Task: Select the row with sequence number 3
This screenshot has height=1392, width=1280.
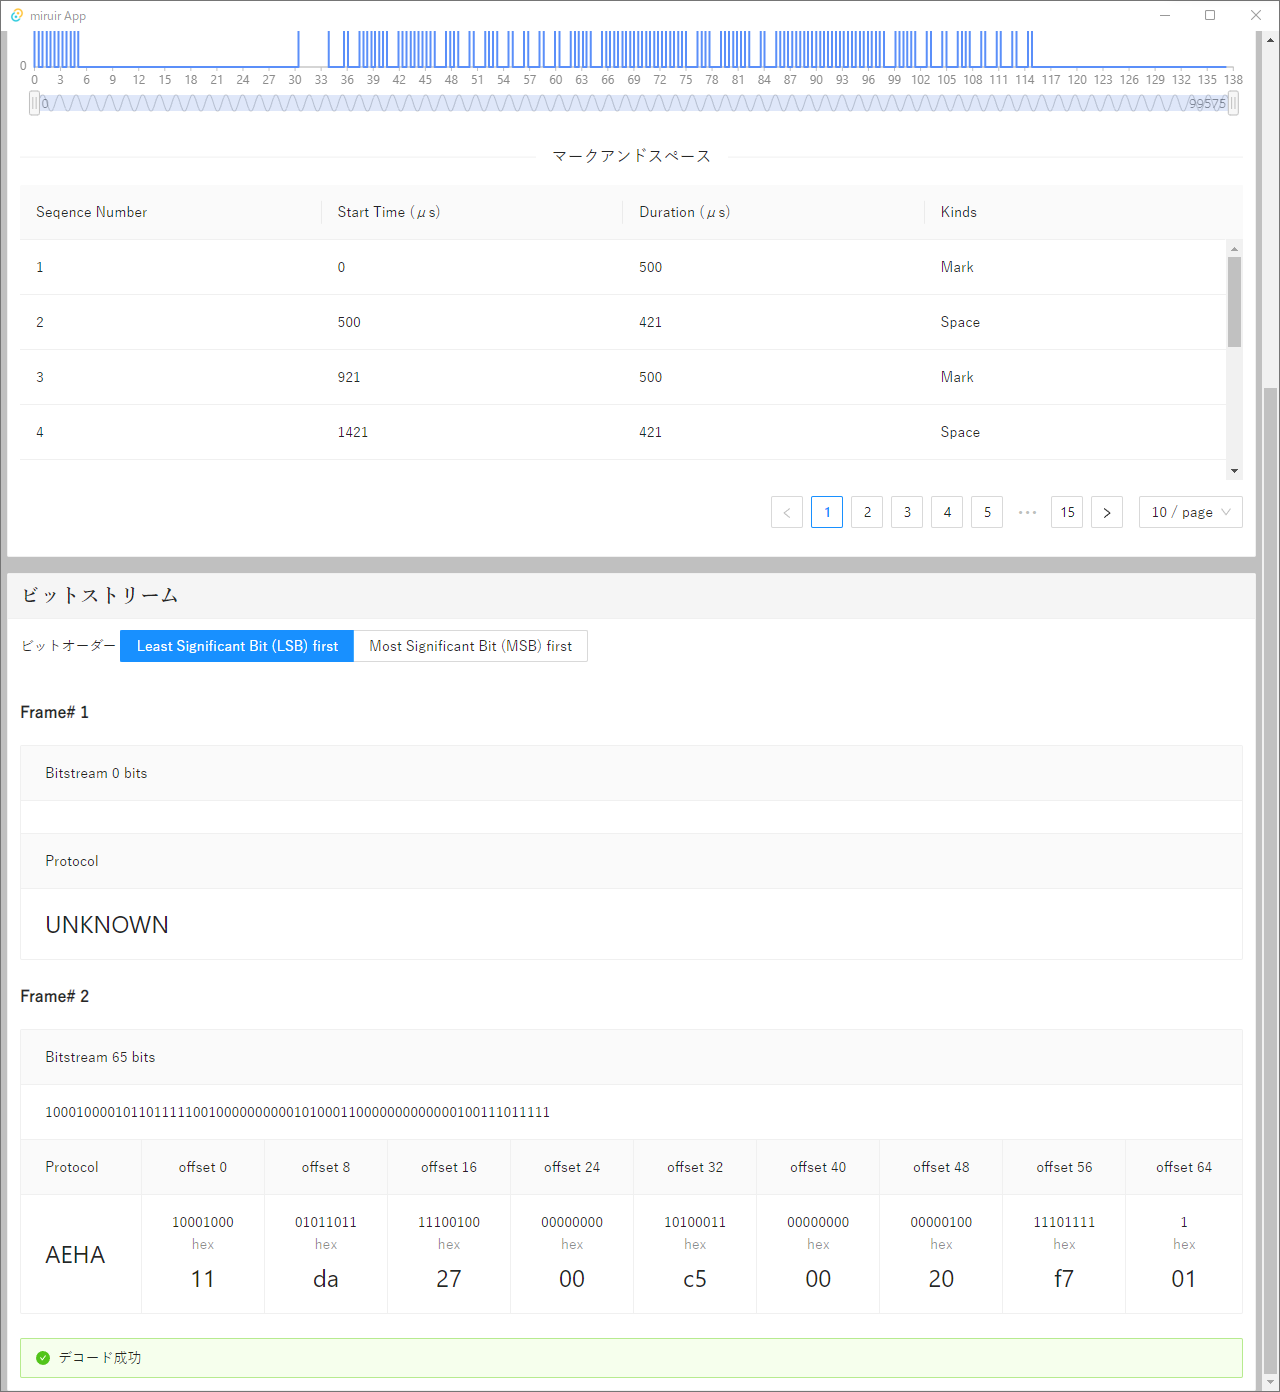Action: (x=622, y=377)
